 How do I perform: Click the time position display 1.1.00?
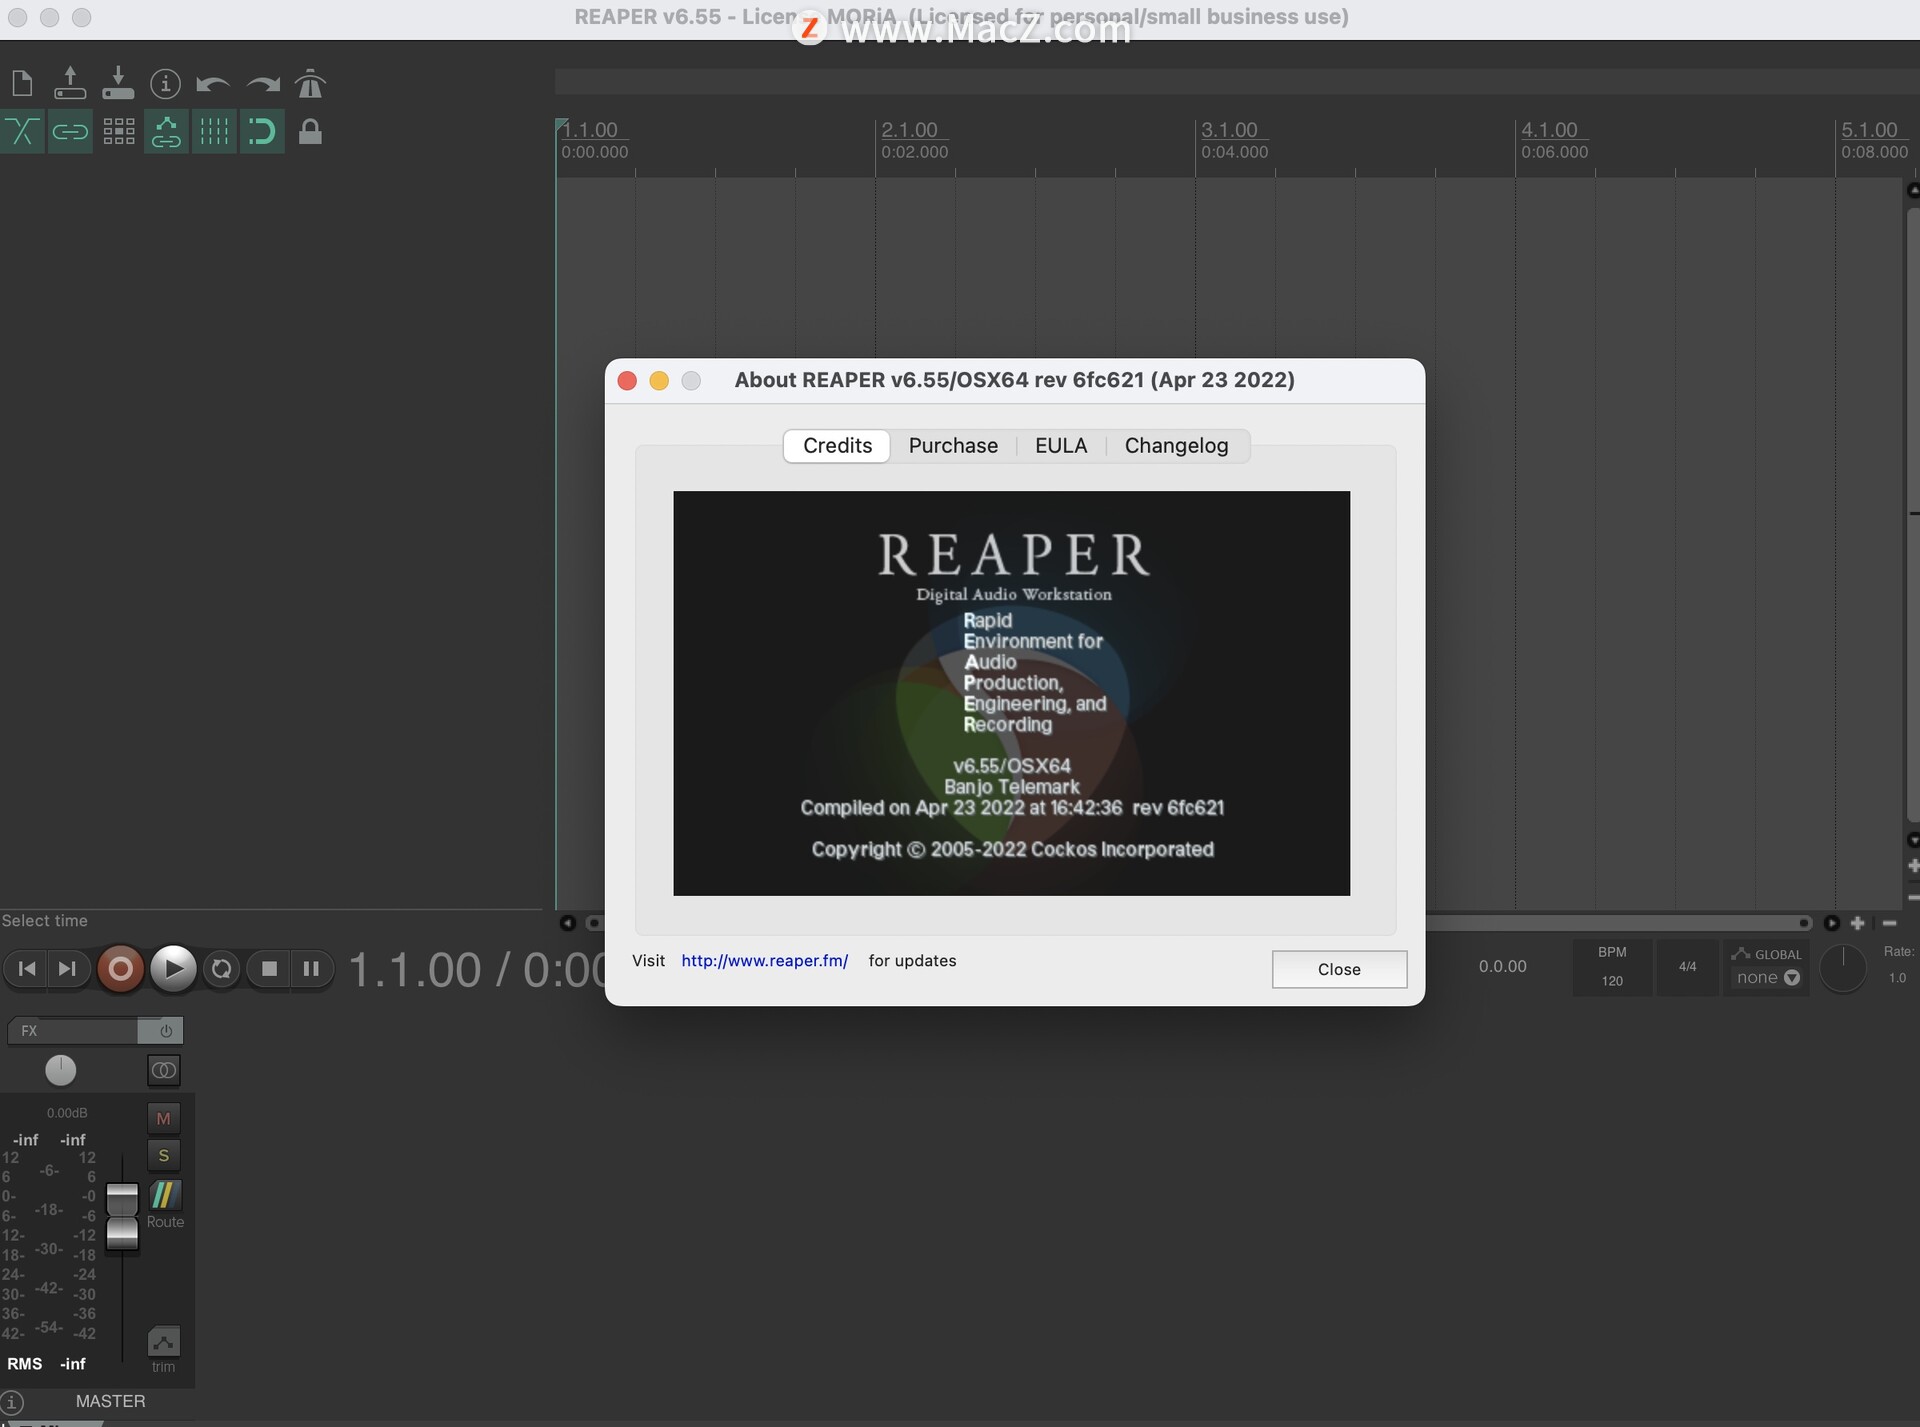[414, 970]
